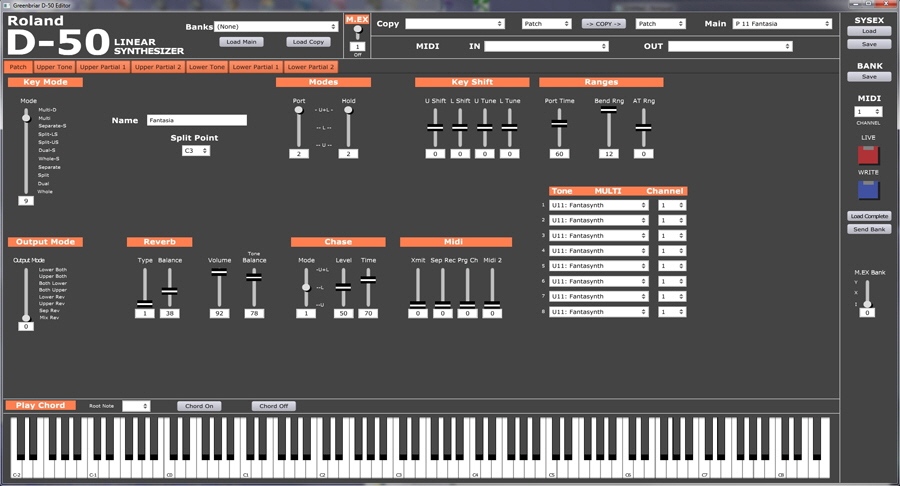Click the Copy source type Patch dropdown
The height and width of the screenshot is (486, 900).
(x=546, y=24)
